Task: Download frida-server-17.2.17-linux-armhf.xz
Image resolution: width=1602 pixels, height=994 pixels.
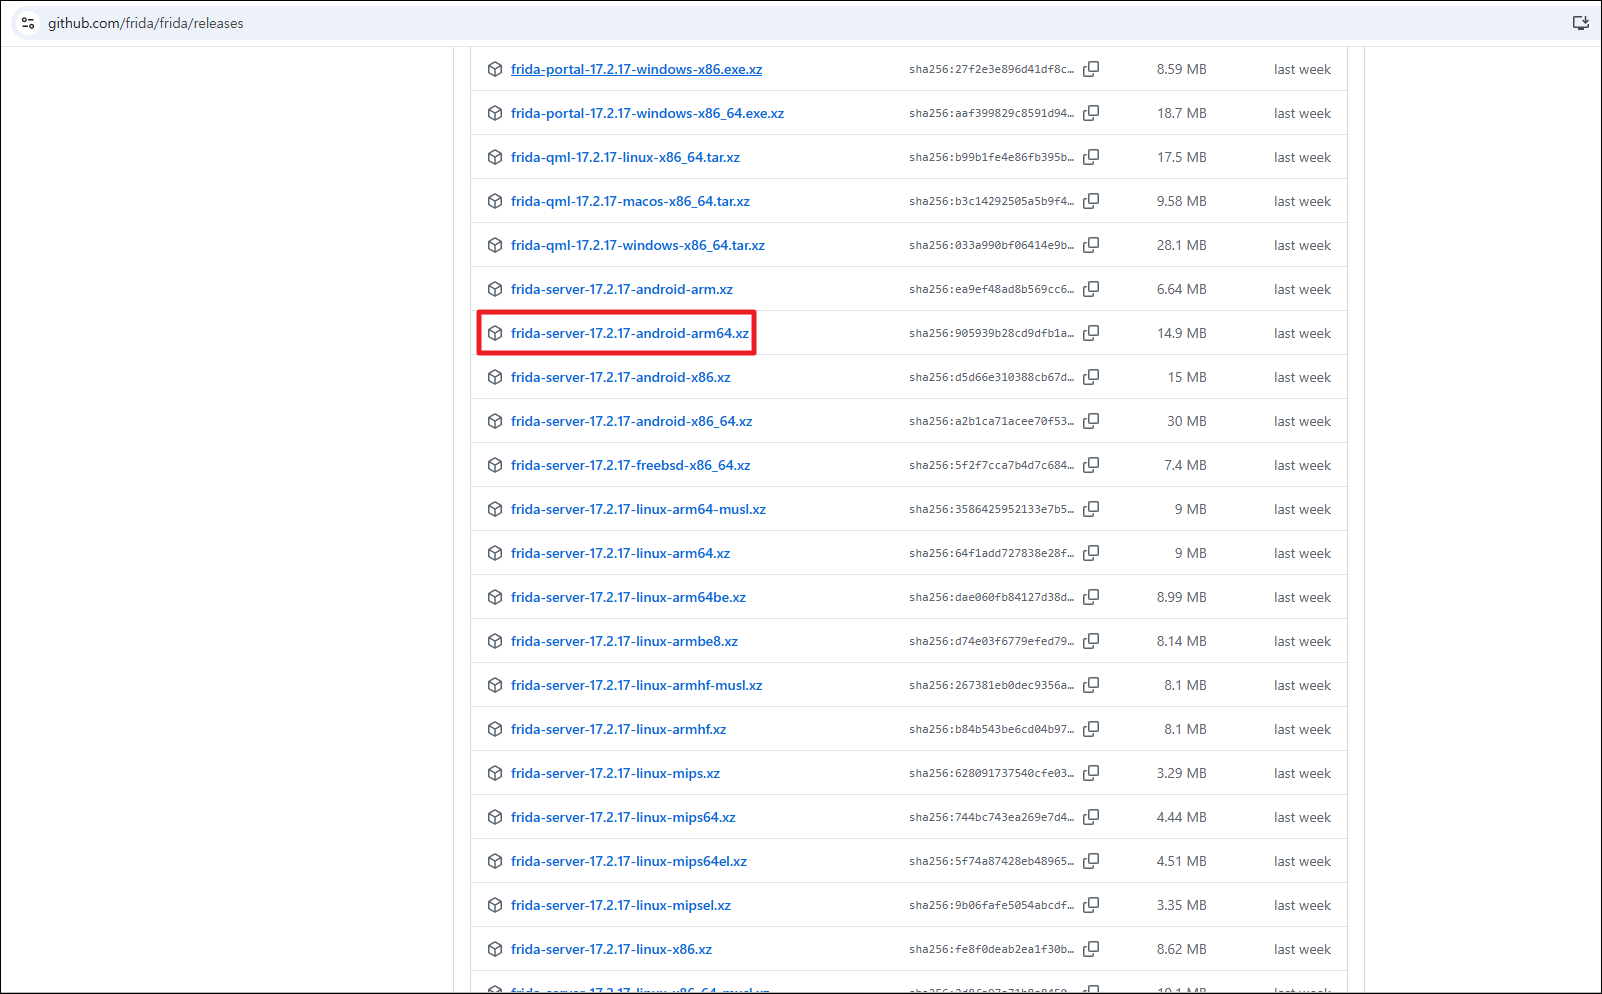Action: coord(619,729)
